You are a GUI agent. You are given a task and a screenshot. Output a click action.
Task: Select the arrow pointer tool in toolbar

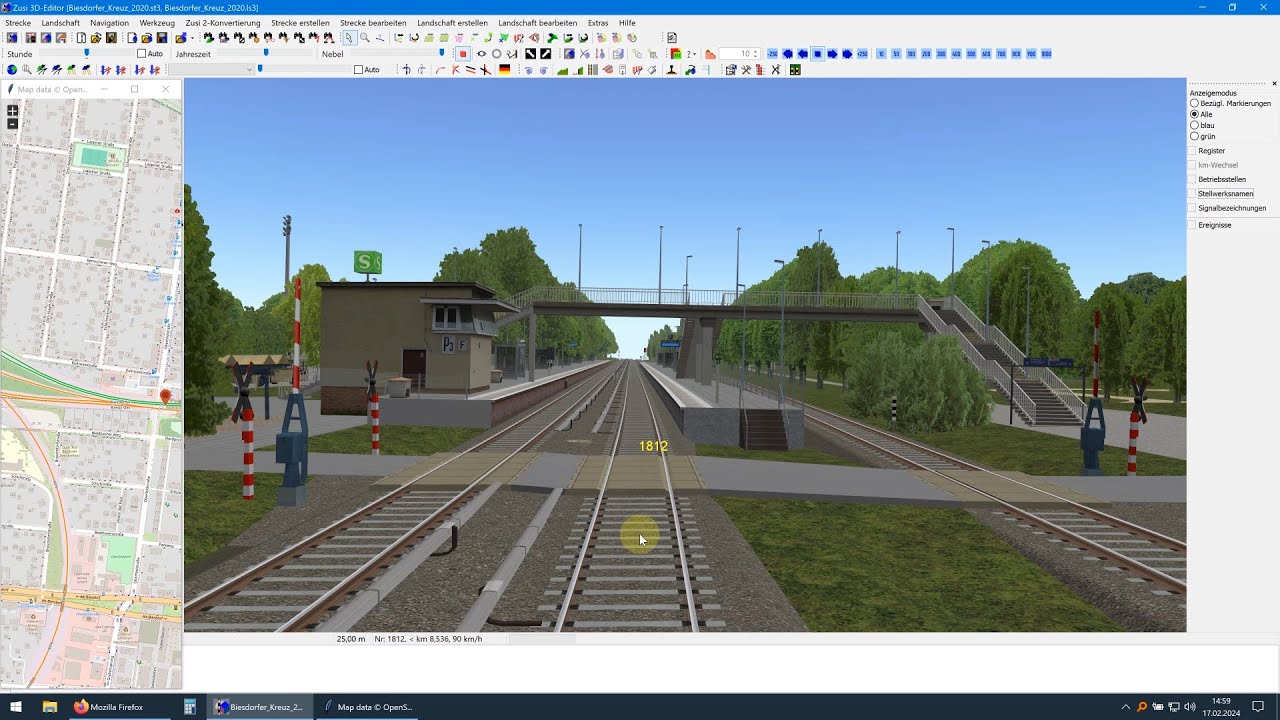click(x=349, y=38)
